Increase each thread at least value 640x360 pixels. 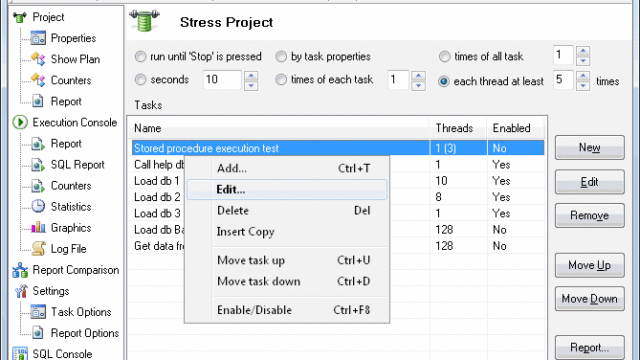click(x=583, y=76)
